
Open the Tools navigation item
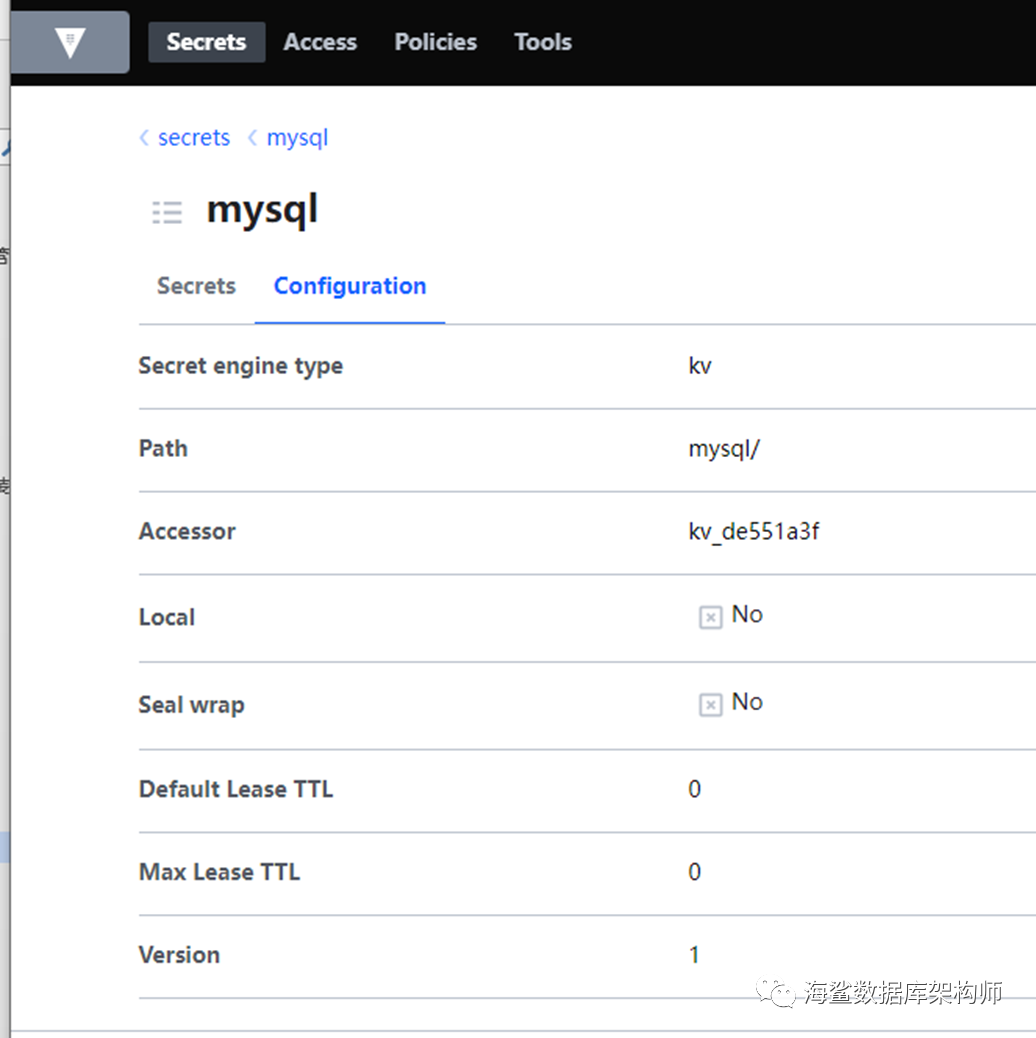(x=543, y=42)
